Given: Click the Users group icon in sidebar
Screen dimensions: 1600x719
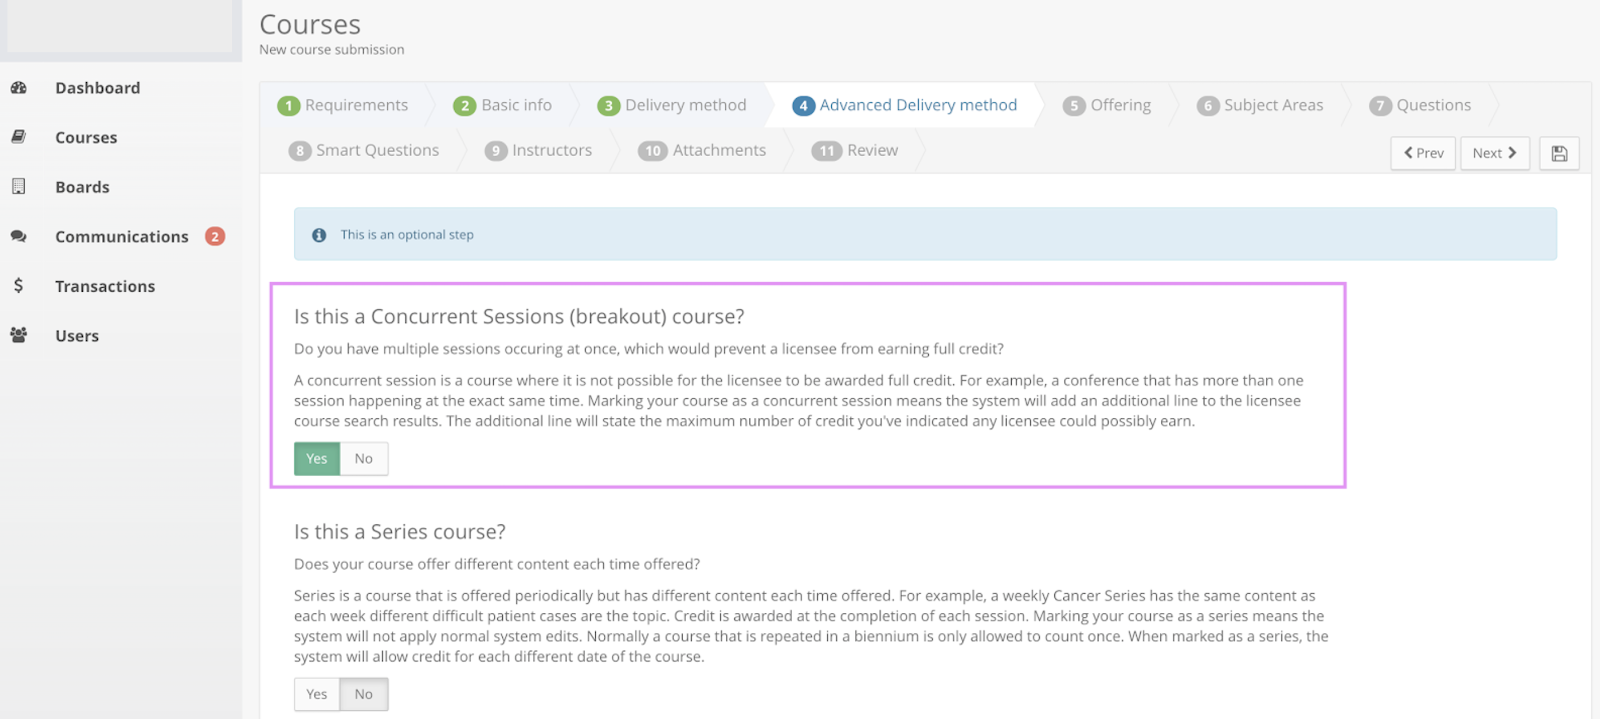Looking at the screenshot, I should (x=18, y=335).
